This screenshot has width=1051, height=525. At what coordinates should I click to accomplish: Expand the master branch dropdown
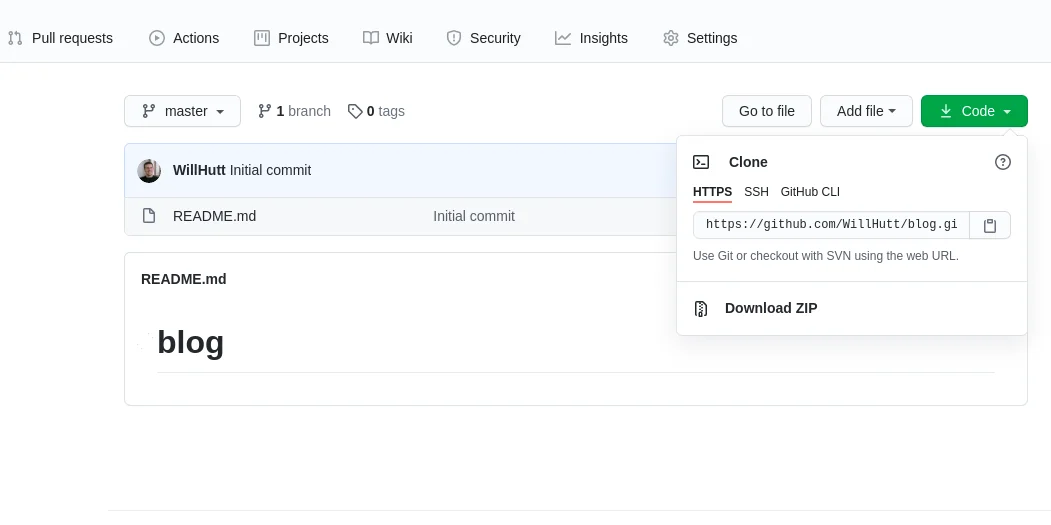coord(182,111)
